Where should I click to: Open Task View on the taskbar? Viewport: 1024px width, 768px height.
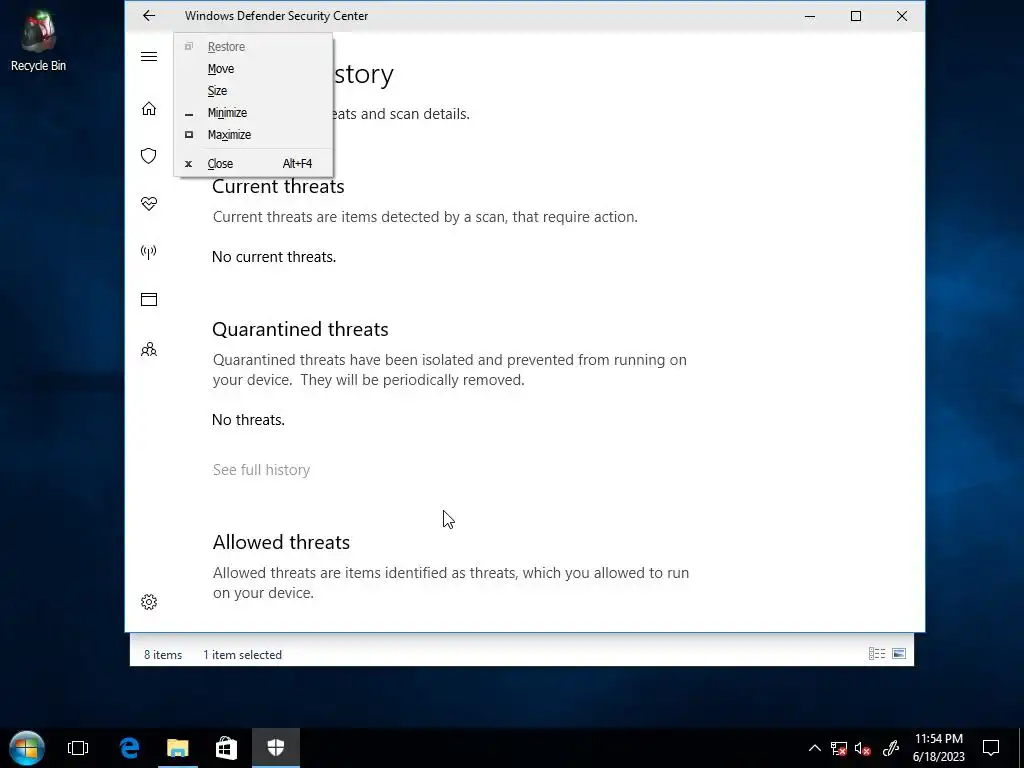(78, 748)
